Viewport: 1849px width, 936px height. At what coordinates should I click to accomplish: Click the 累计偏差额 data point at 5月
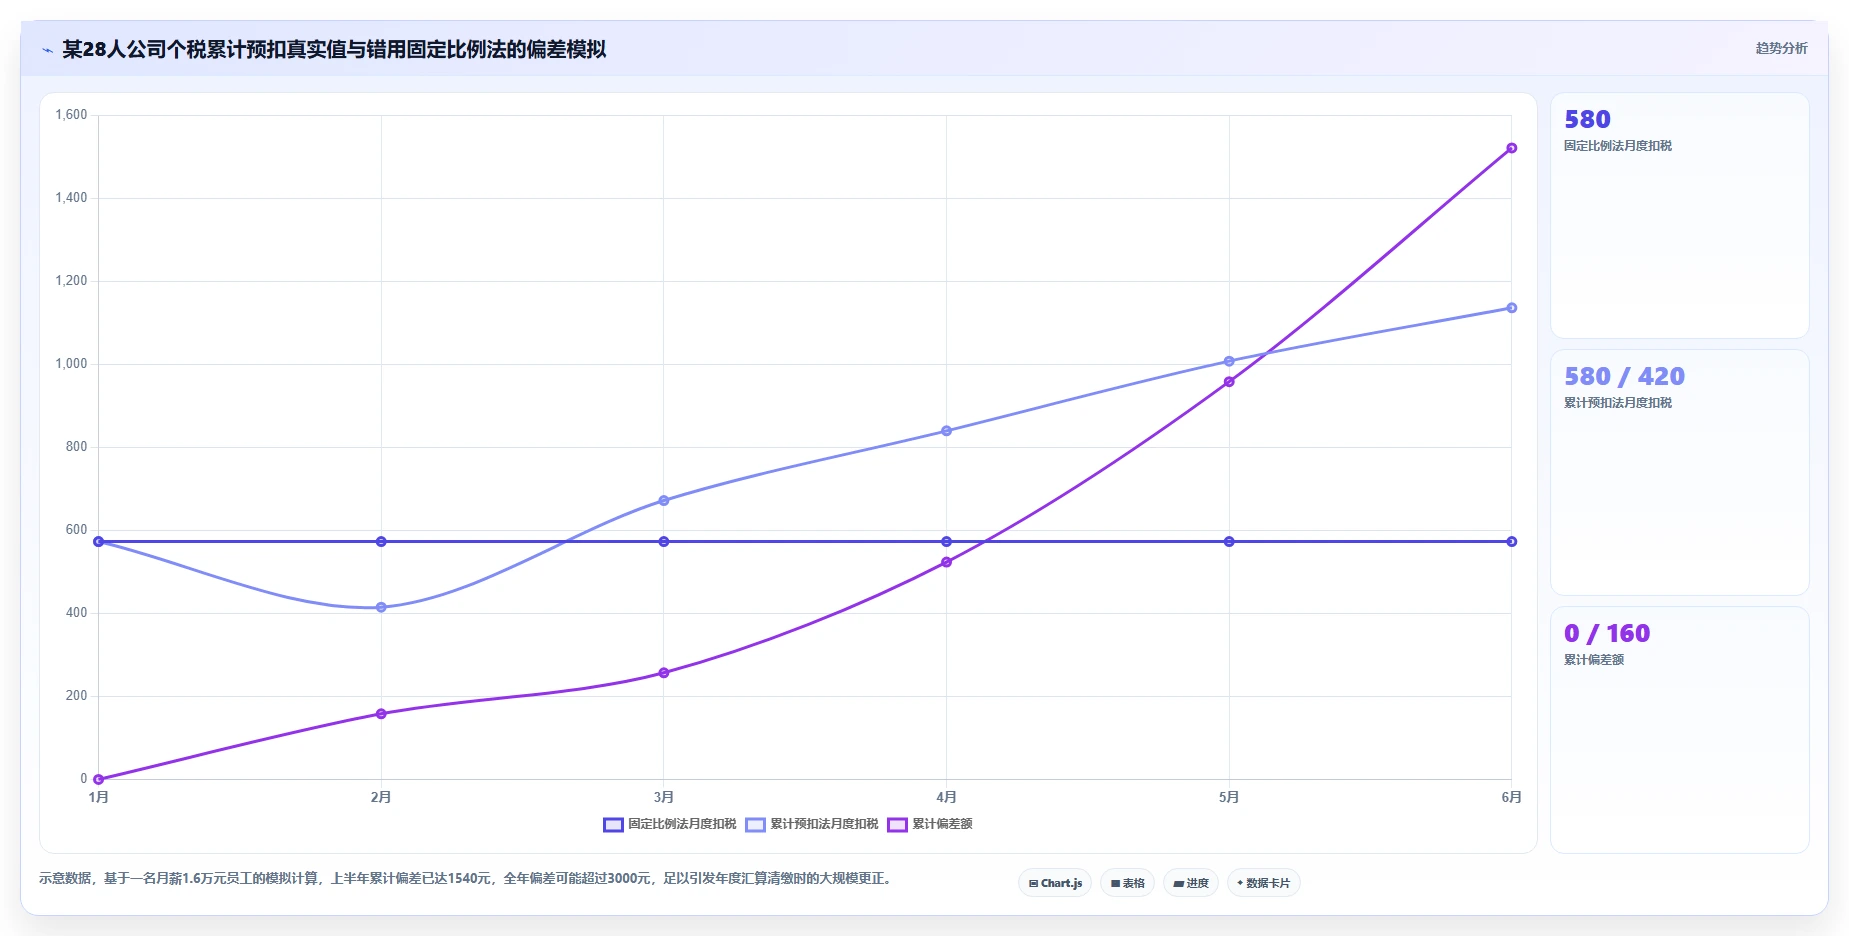click(1229, 382)
